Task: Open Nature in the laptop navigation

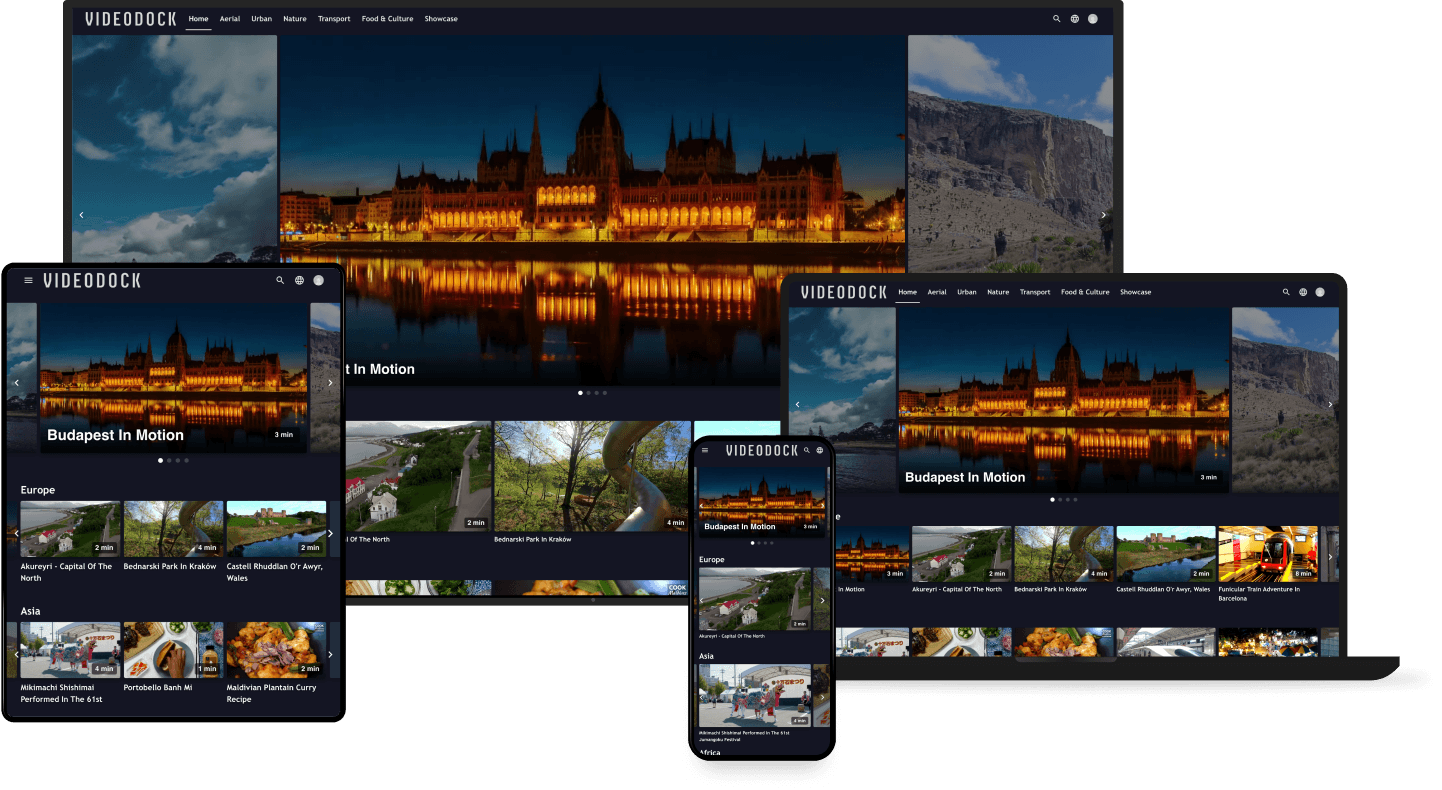Action: [x=998, y=292]
